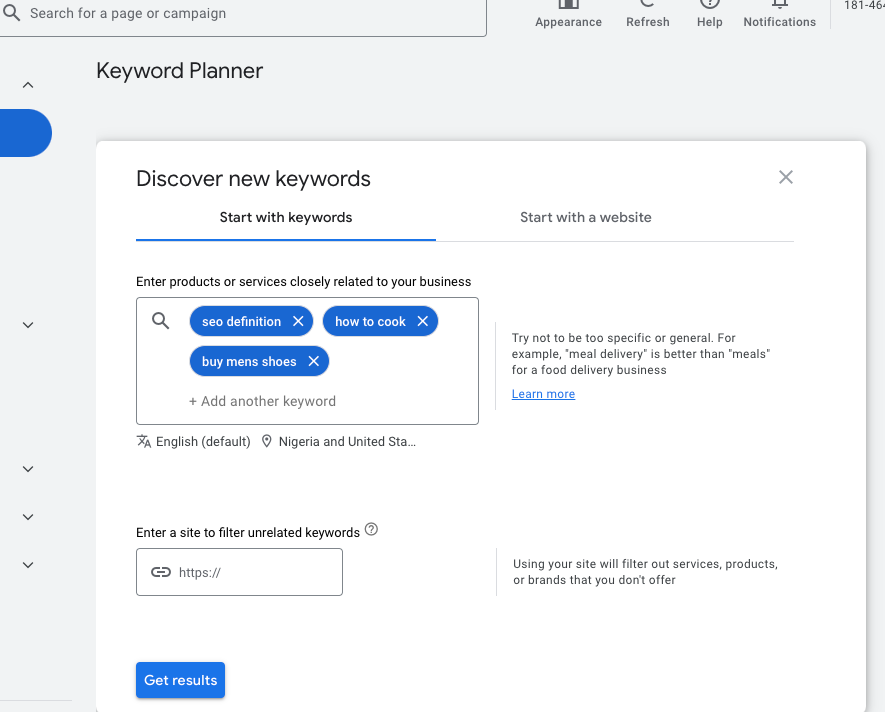Select the Start with keywords tab
Screen dimensions: 885x712
tap(285, 217)
